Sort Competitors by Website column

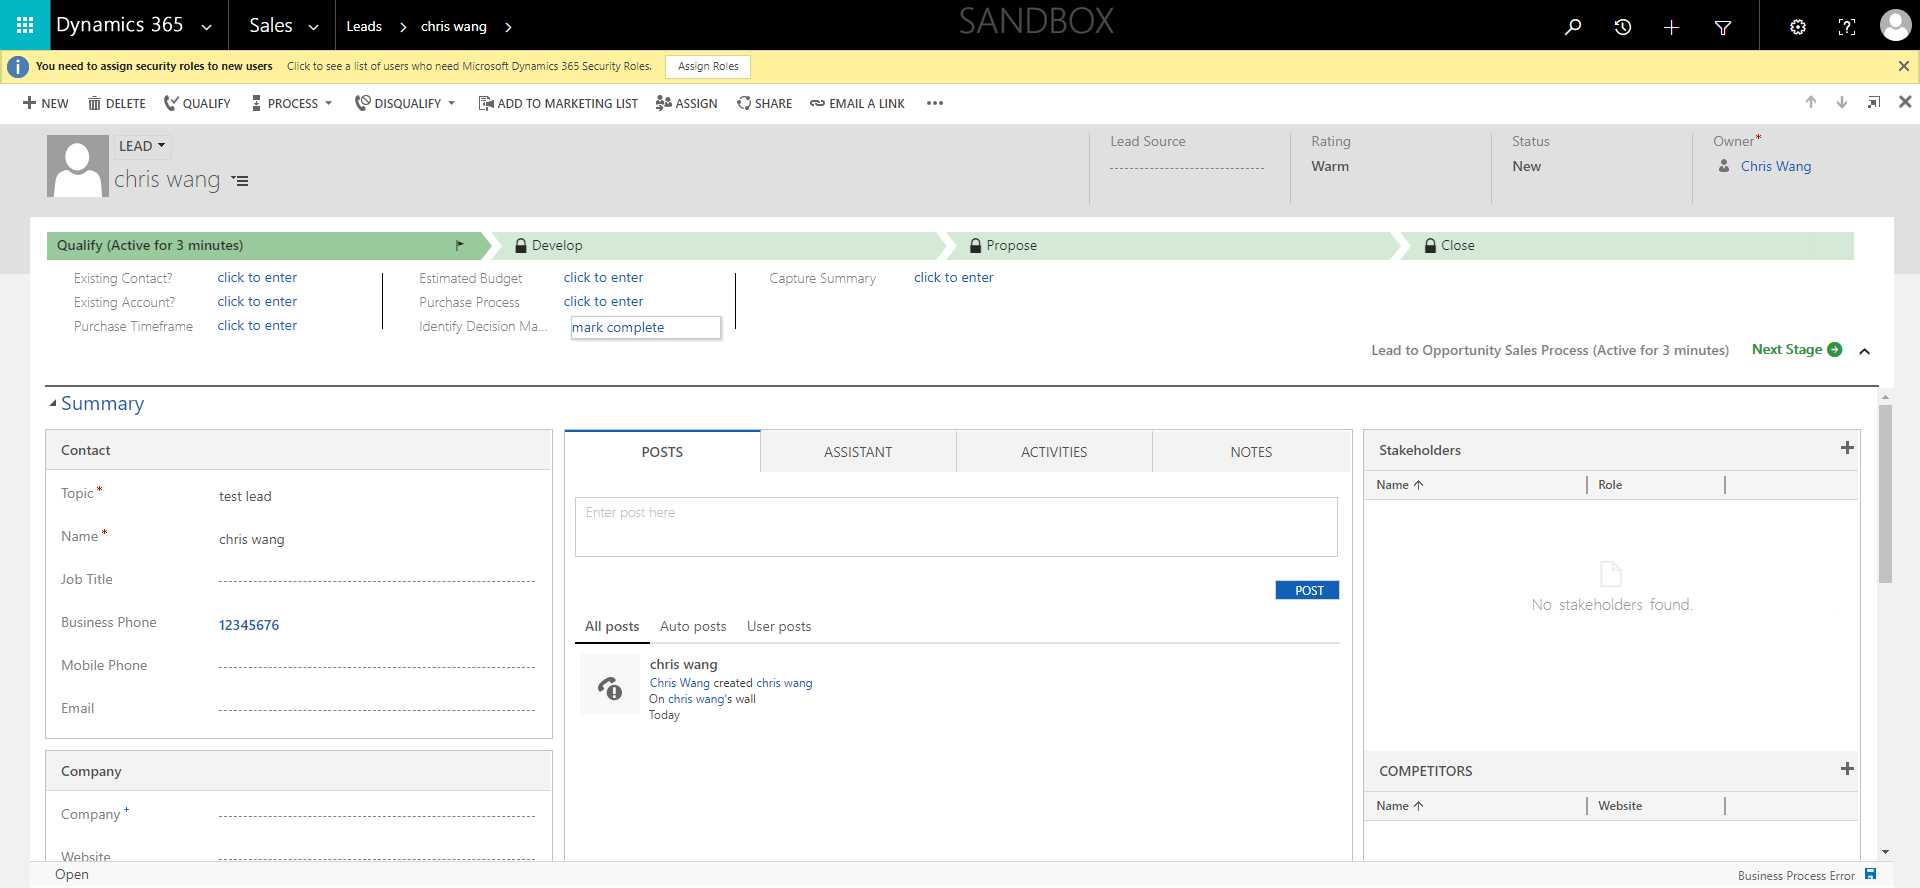click(1620, 806)
